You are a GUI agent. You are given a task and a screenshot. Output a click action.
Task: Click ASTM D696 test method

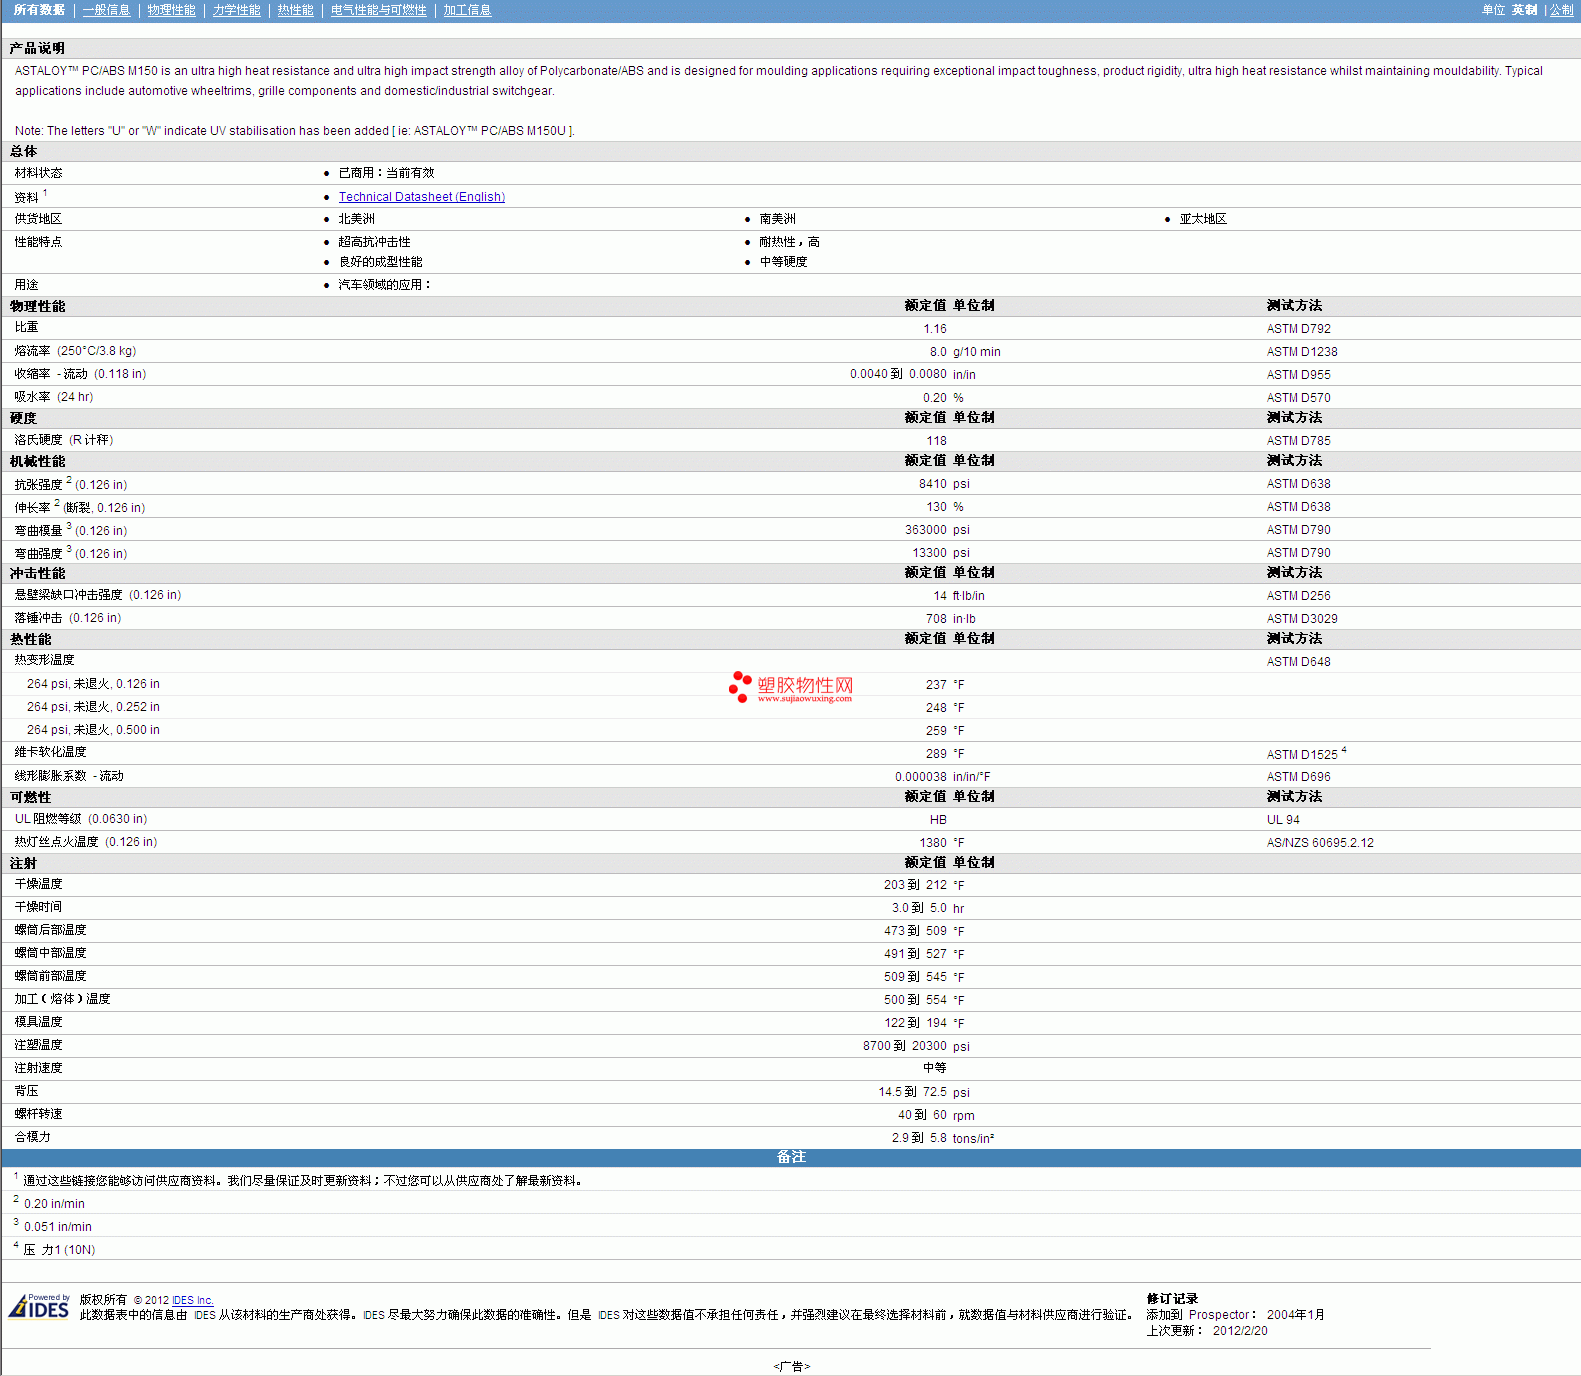(1298, 777)
